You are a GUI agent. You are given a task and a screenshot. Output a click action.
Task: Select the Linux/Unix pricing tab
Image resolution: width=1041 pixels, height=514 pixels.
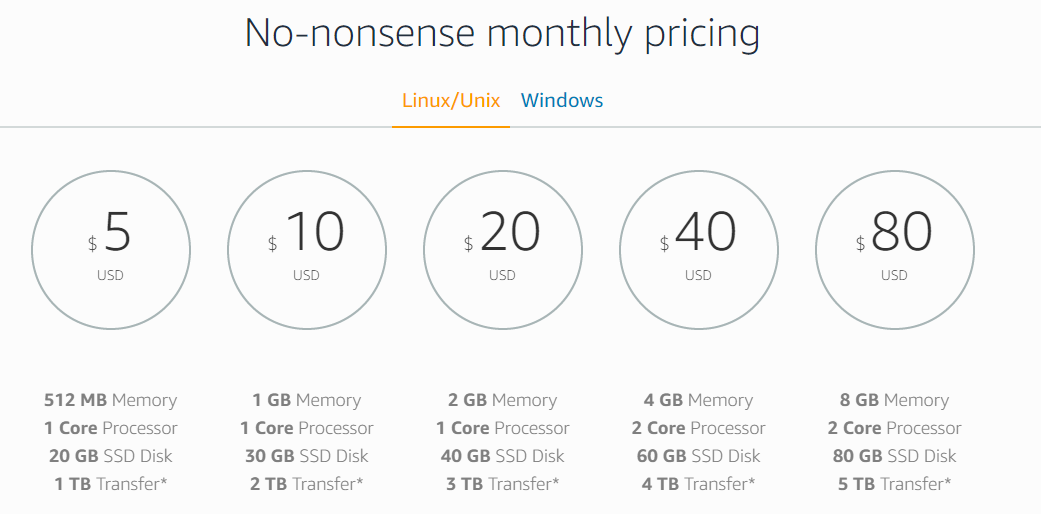tap(451, 101)
